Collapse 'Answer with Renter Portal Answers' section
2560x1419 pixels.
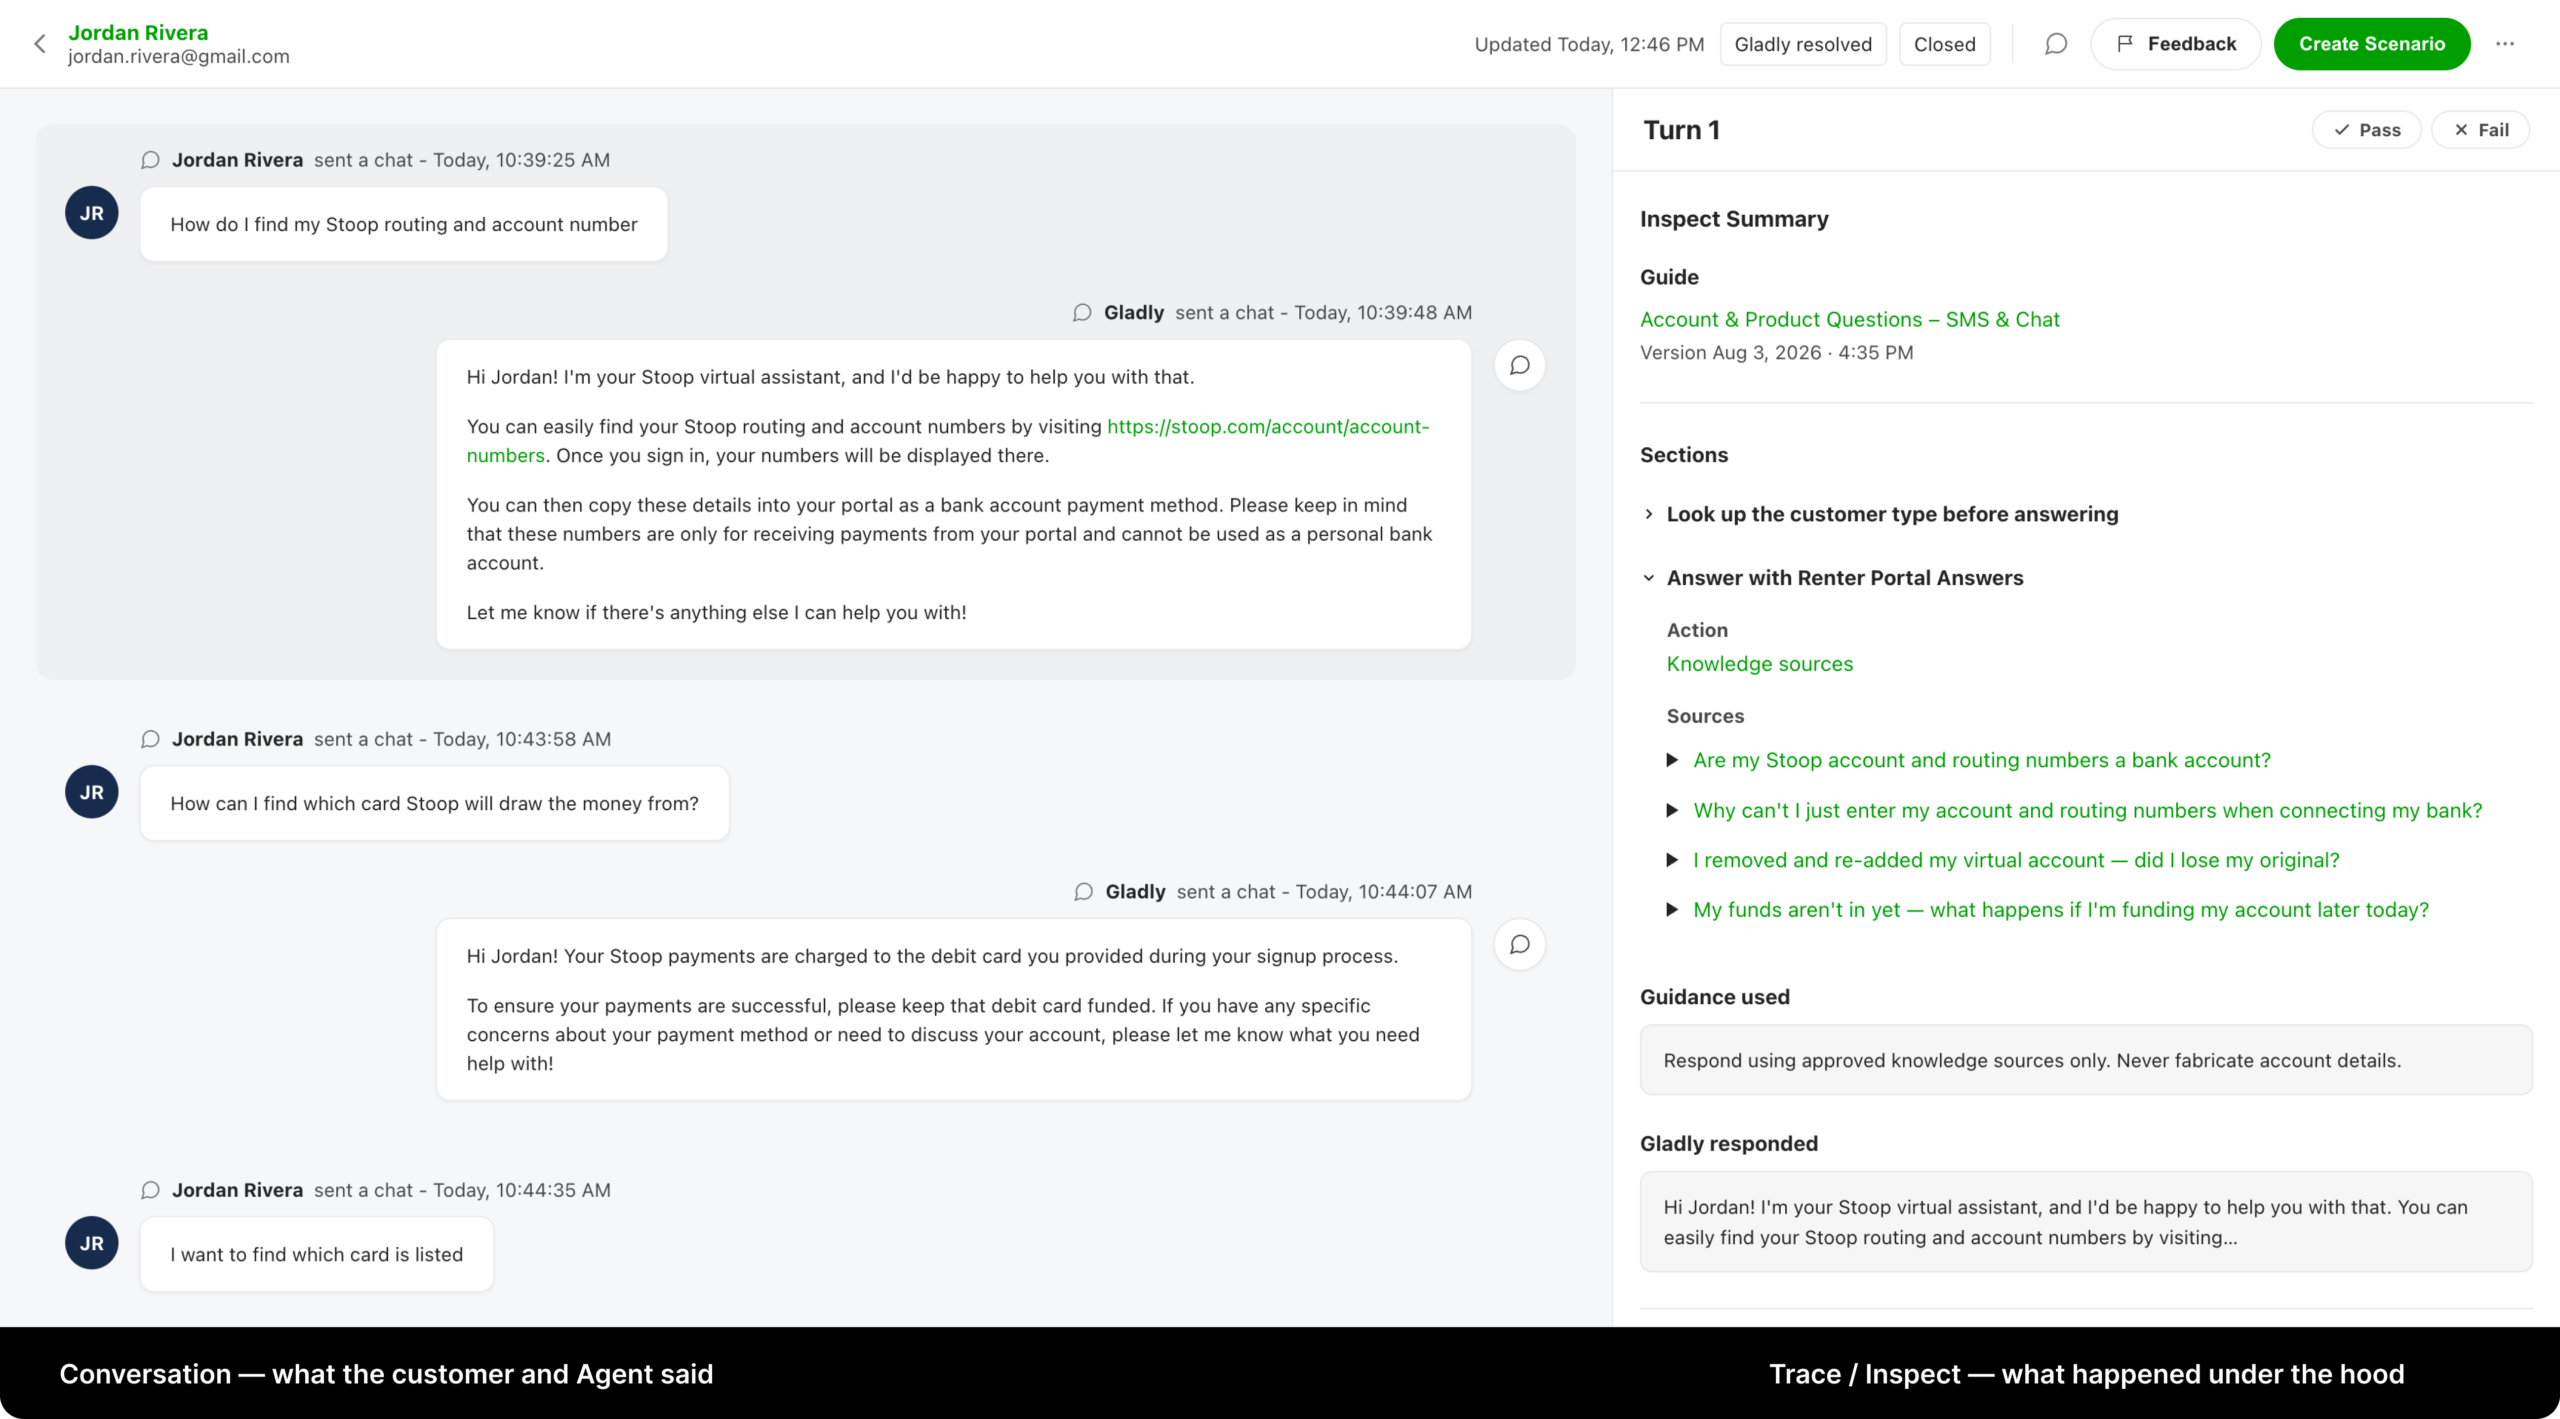point(1649,578)
